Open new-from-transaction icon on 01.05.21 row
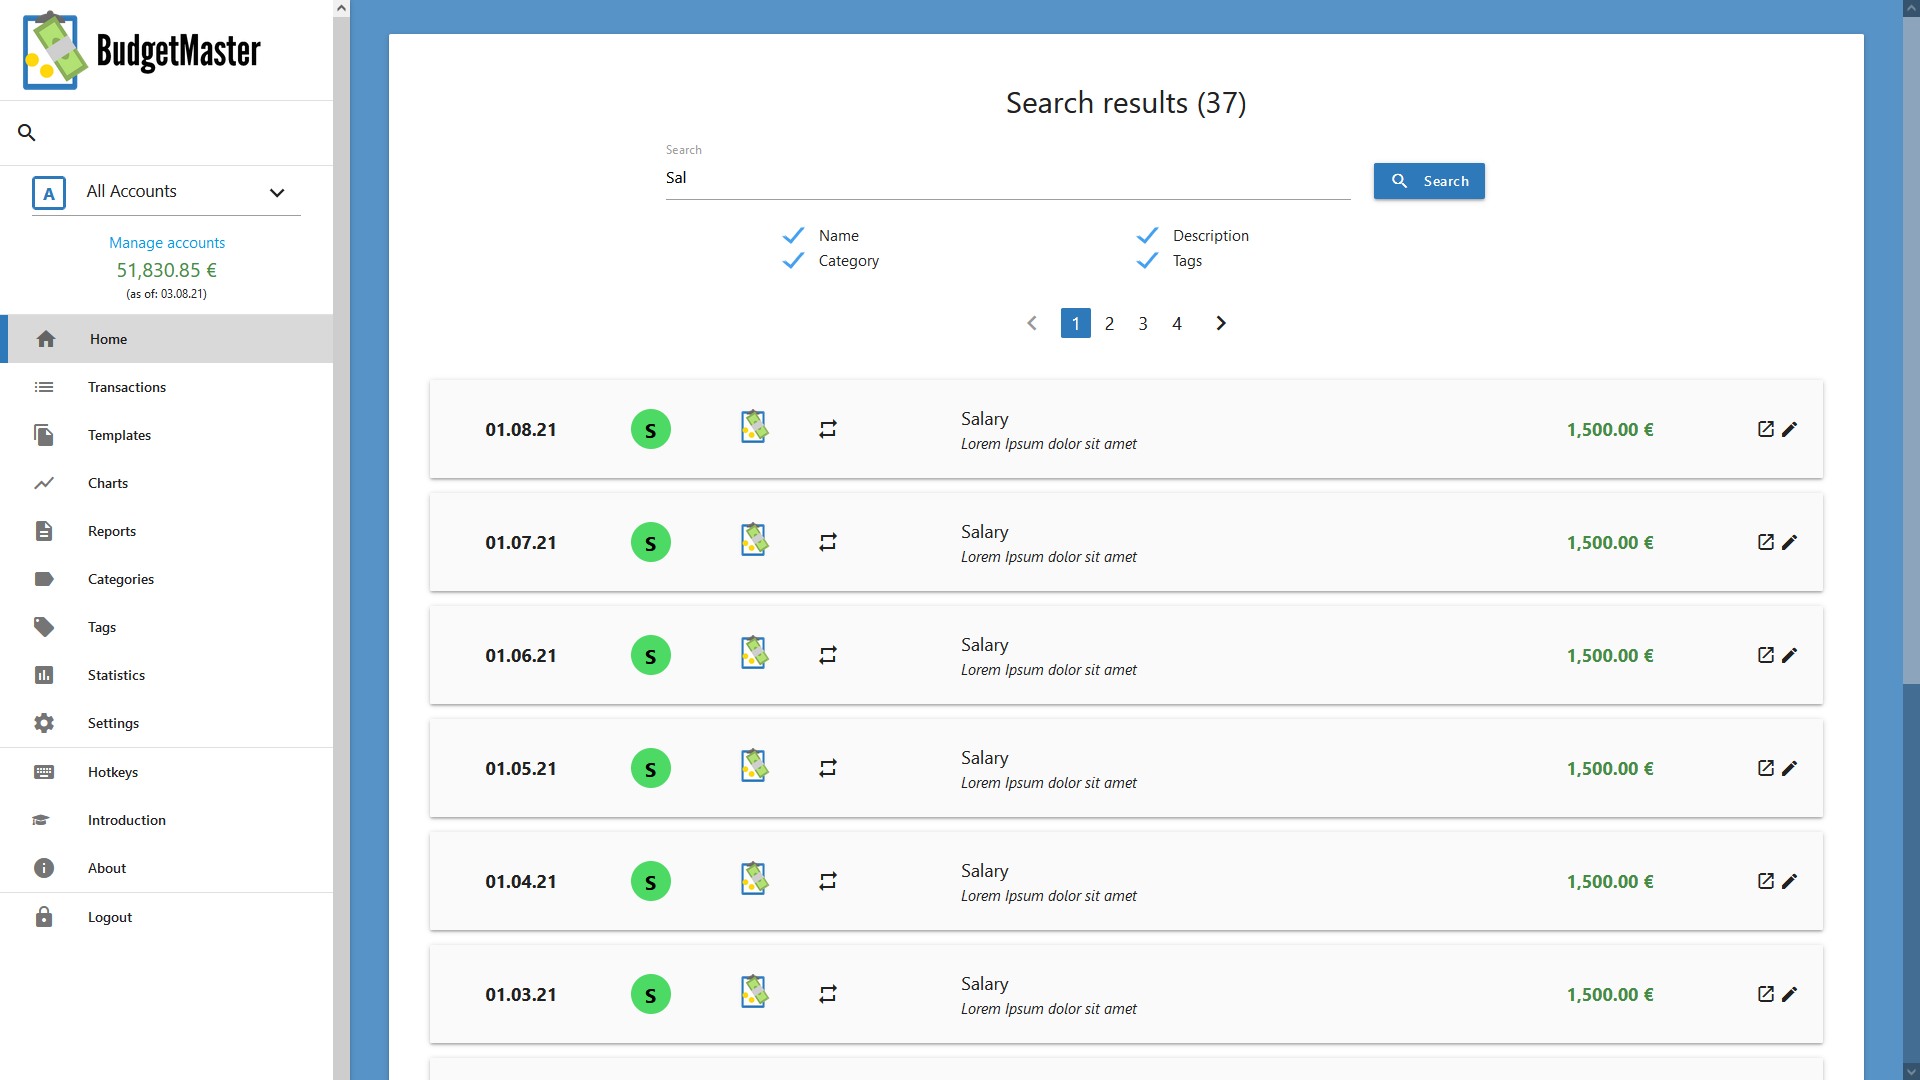Viewport: 1920px width, 1080px height. [x=1766, y=768]
